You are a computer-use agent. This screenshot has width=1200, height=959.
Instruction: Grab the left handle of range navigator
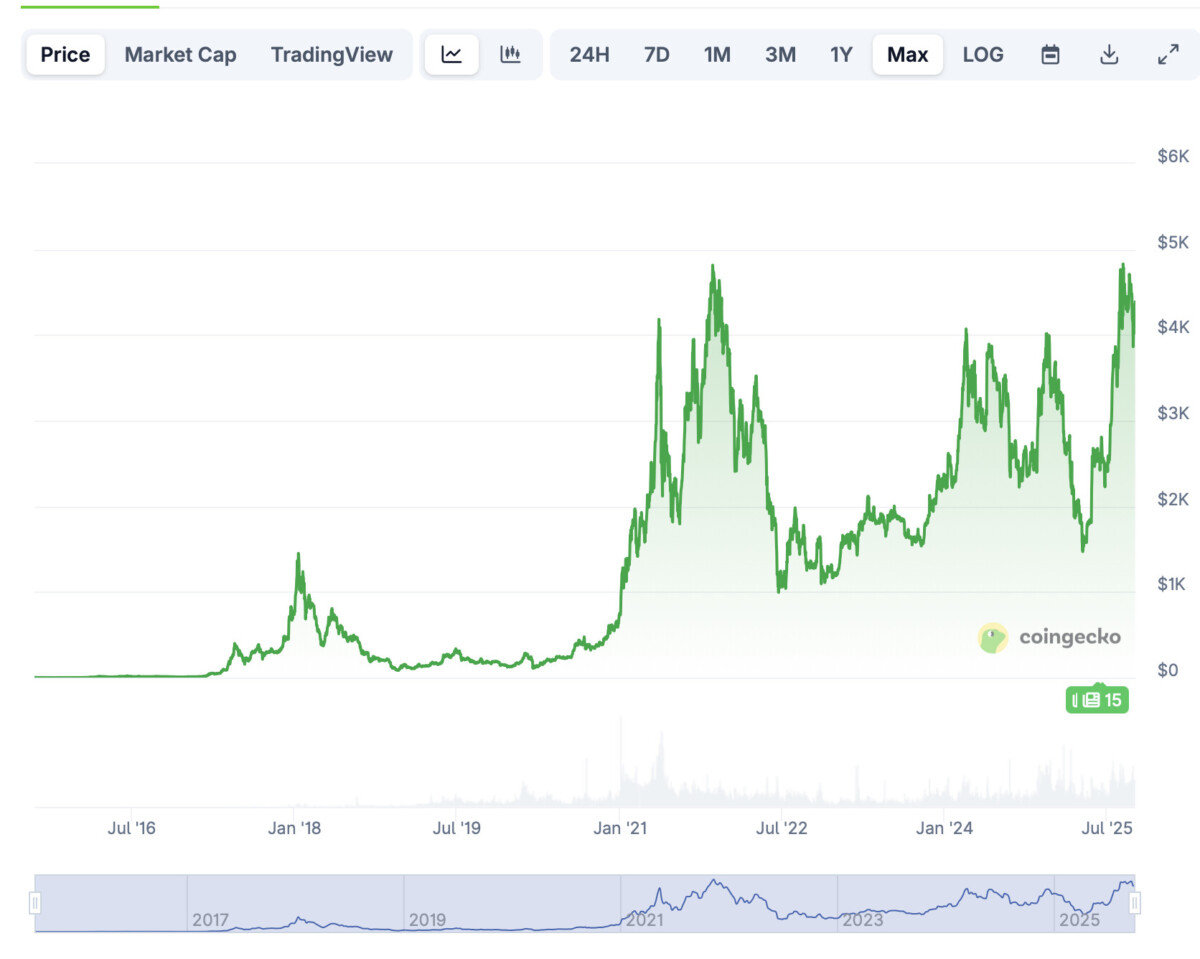(35, 904)
